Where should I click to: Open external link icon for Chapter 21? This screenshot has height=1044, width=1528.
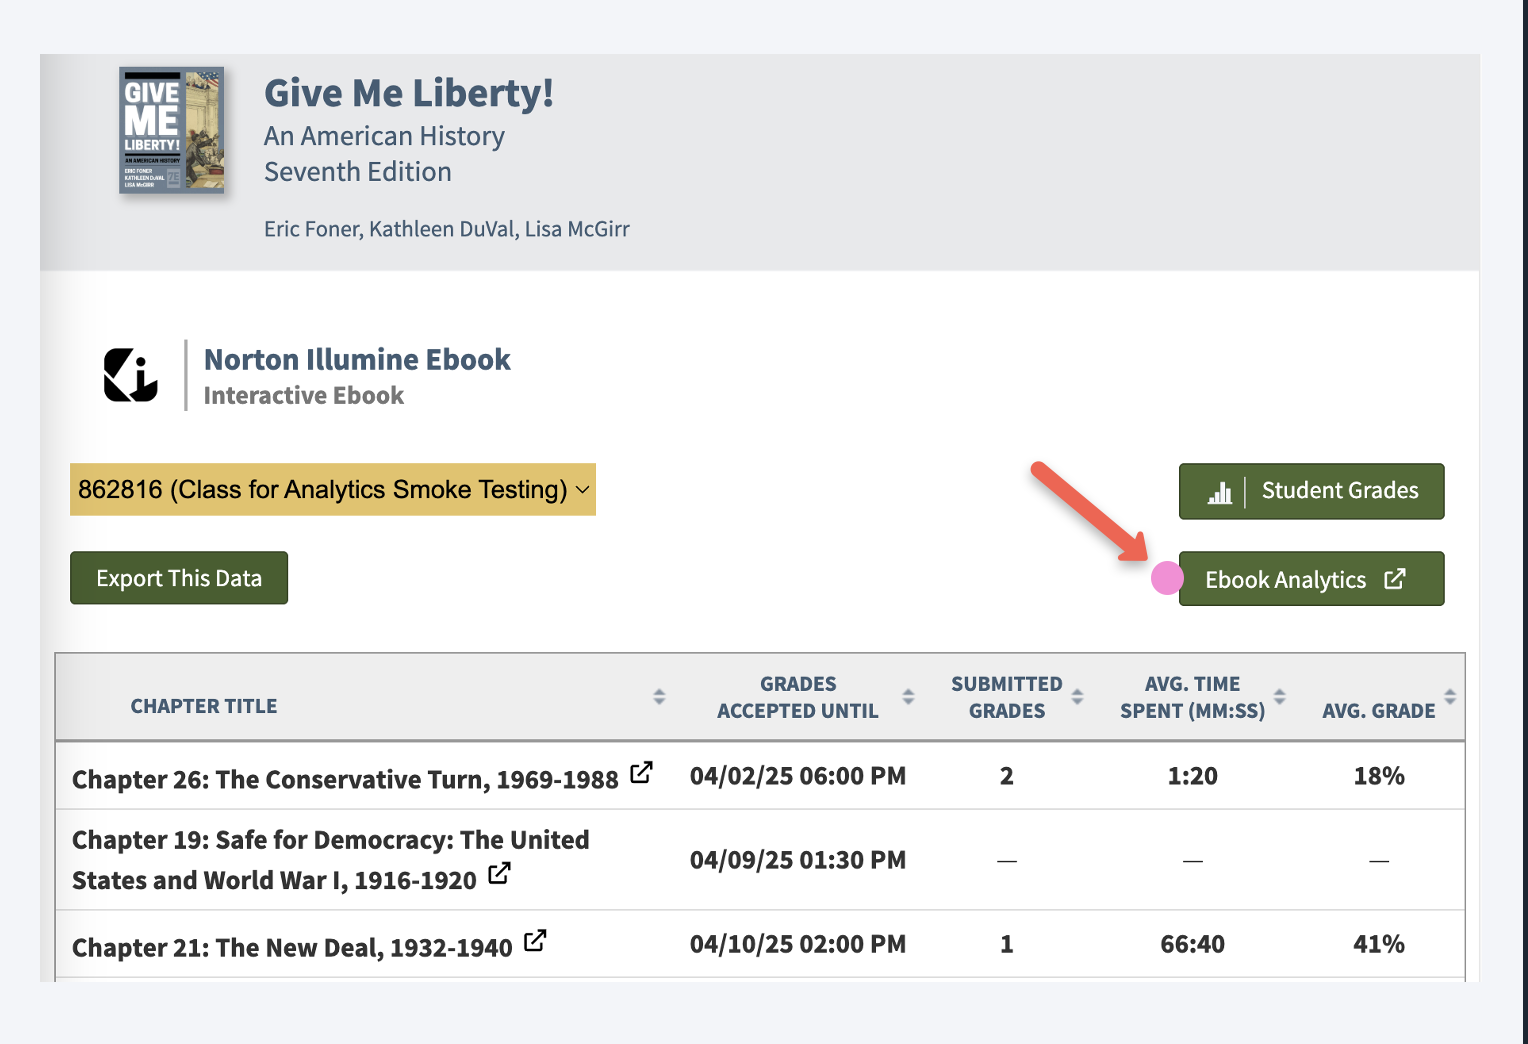535,941
